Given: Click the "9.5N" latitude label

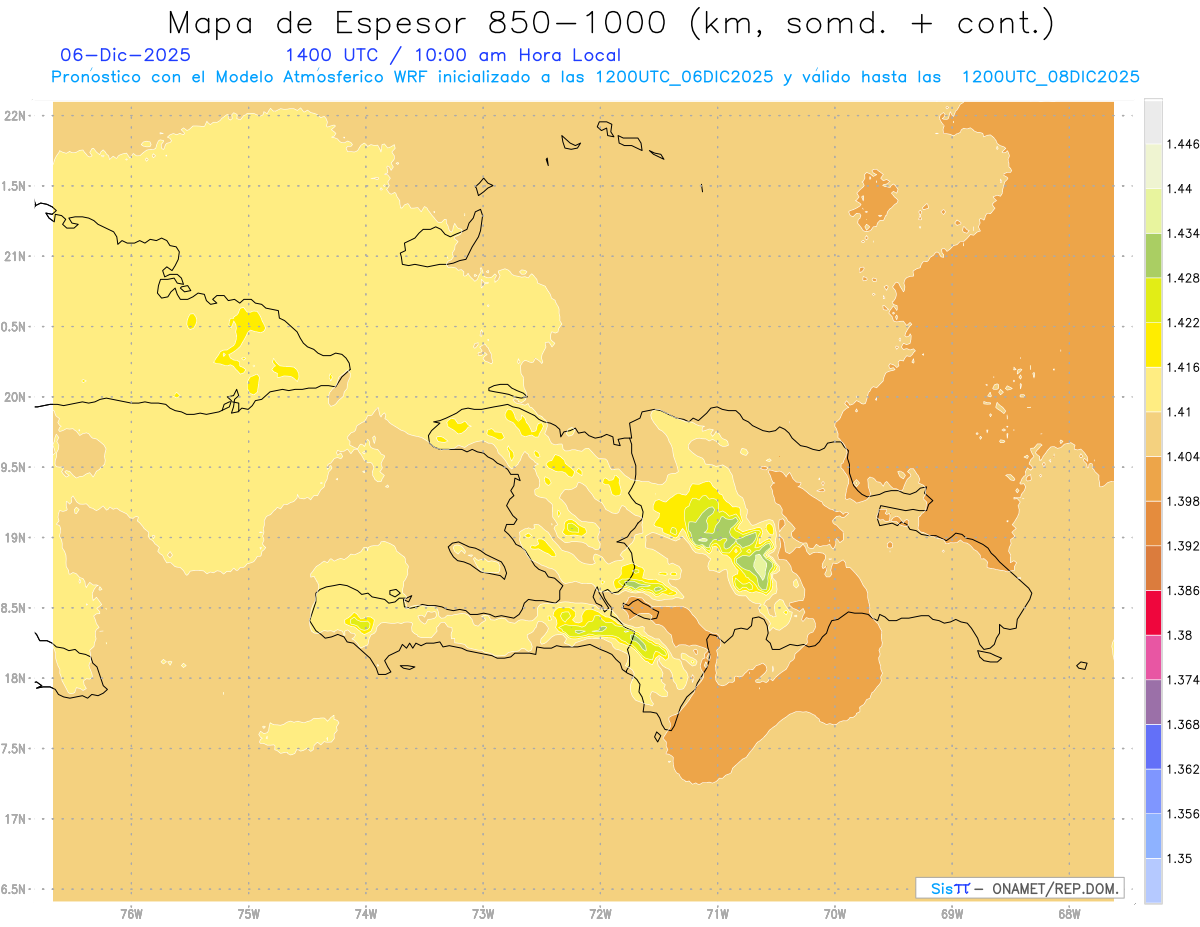Looking at the screenshot, I should coord(15,468).
